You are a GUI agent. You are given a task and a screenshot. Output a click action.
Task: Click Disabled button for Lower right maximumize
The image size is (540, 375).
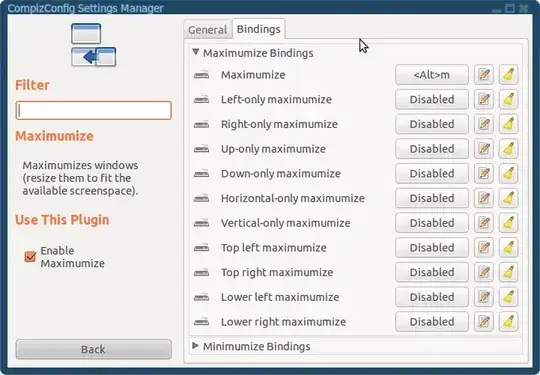(x=432, y=322)
